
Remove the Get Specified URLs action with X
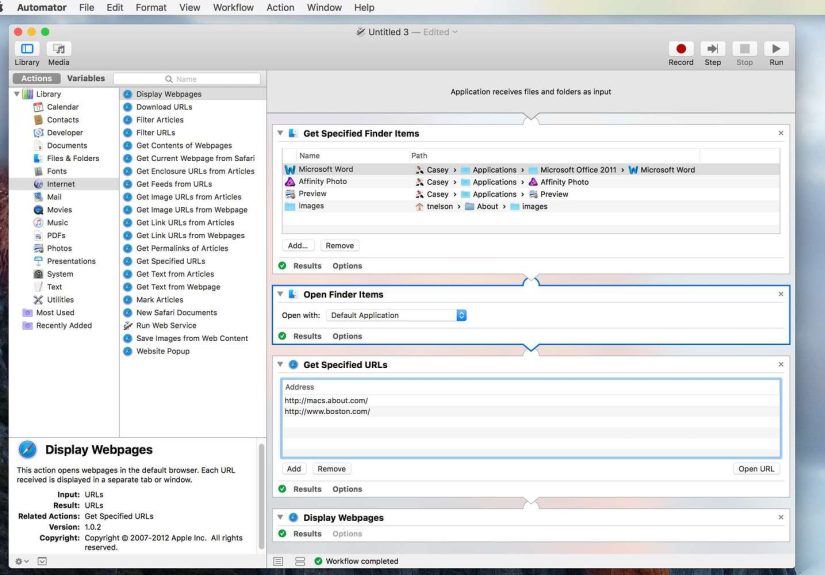click(781, 364)
